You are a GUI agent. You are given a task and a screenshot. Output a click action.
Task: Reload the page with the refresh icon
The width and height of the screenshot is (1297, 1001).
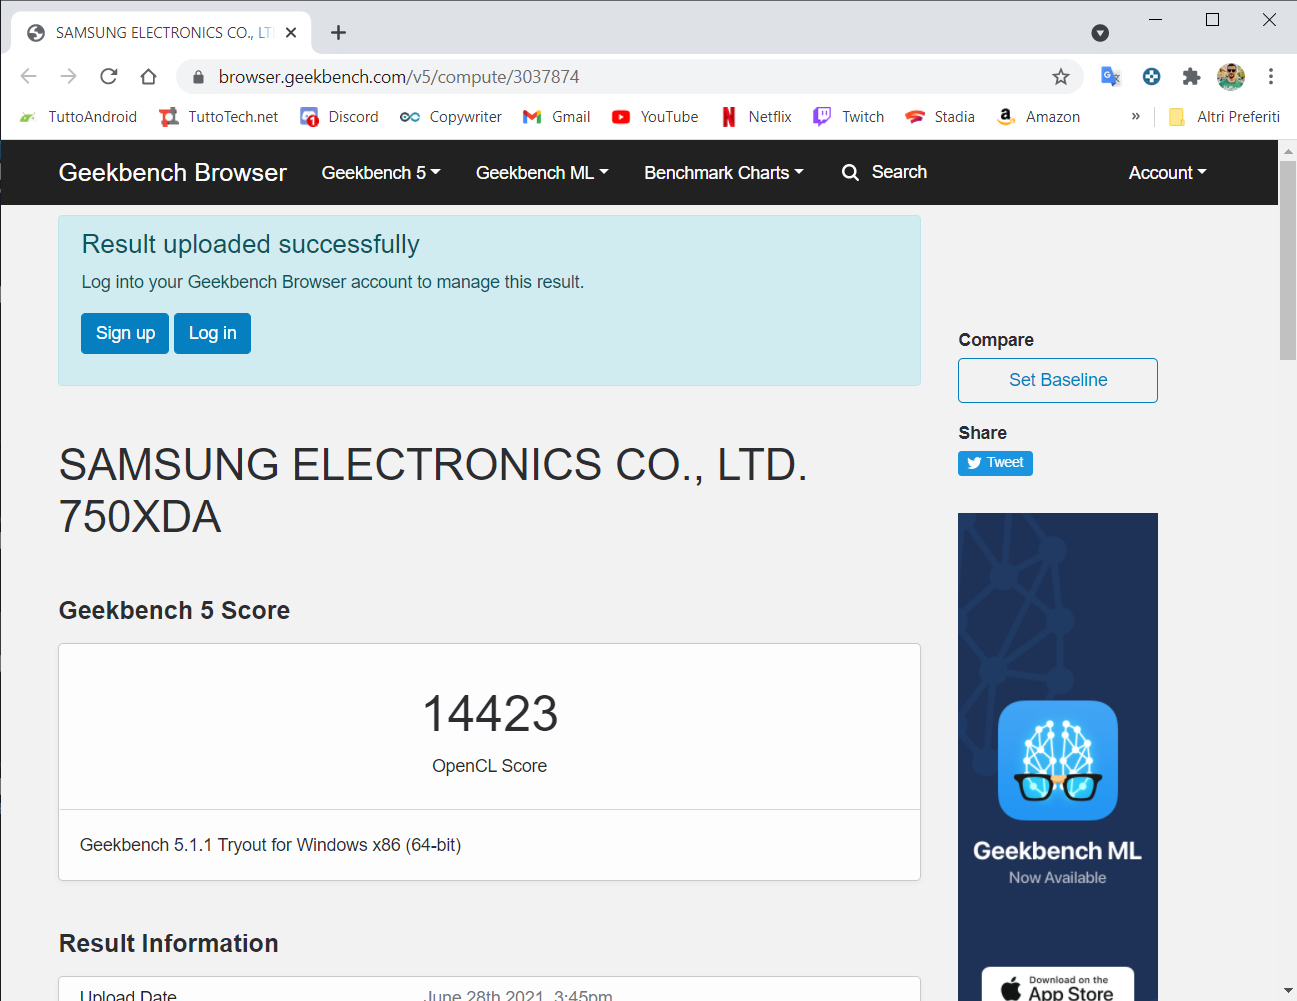click(x=109, y=77)
